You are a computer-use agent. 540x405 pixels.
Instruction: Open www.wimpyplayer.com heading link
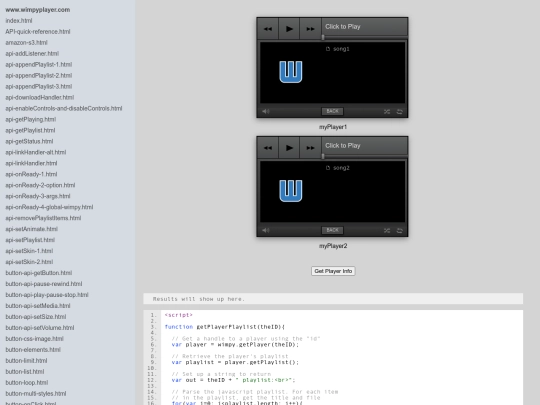[38, 10]
